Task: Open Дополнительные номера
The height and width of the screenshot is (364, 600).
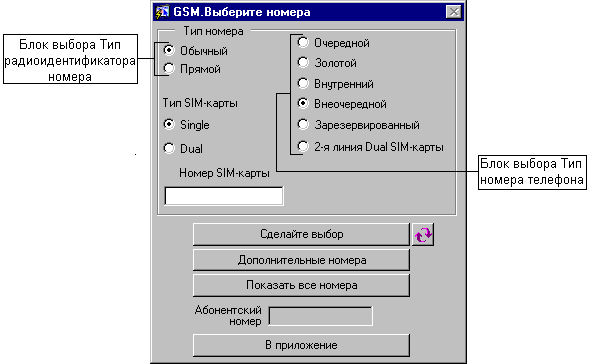Action: [301, 260]
